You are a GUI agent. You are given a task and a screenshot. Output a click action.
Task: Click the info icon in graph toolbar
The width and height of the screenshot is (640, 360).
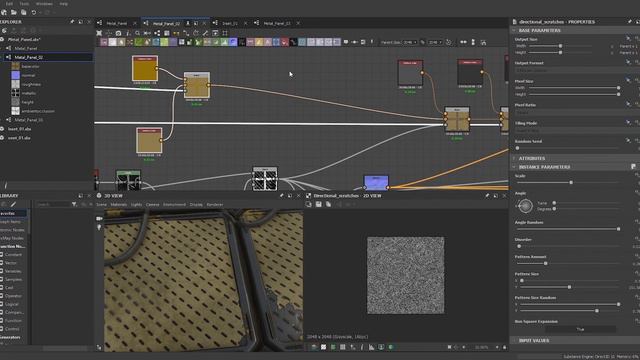pyautogui.click(x=128, y=33)
